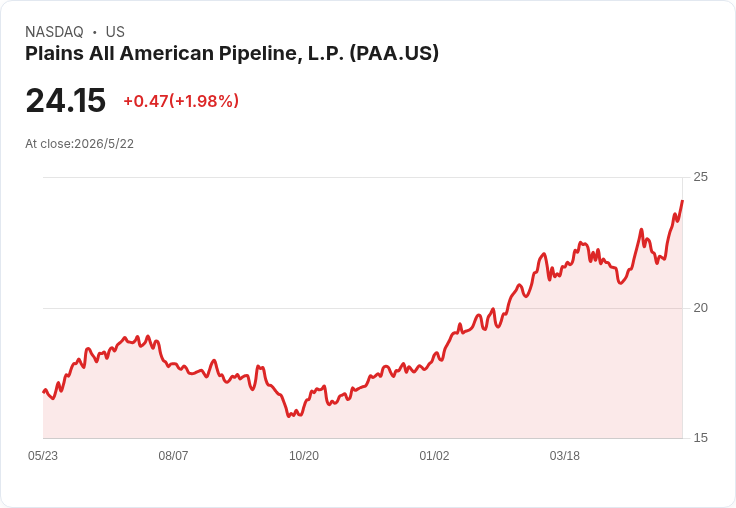
Task: Click the chart's lowest point near 10/20
Action: click(289, 416)
